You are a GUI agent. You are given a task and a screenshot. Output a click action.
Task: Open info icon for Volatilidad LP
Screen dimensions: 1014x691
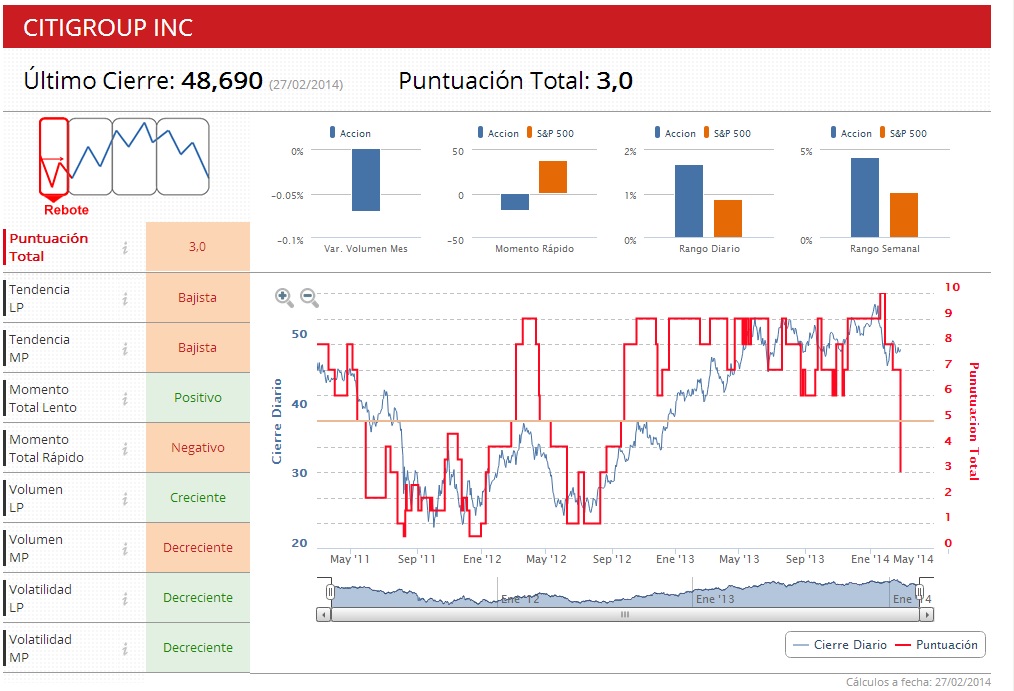coord(125,599)
